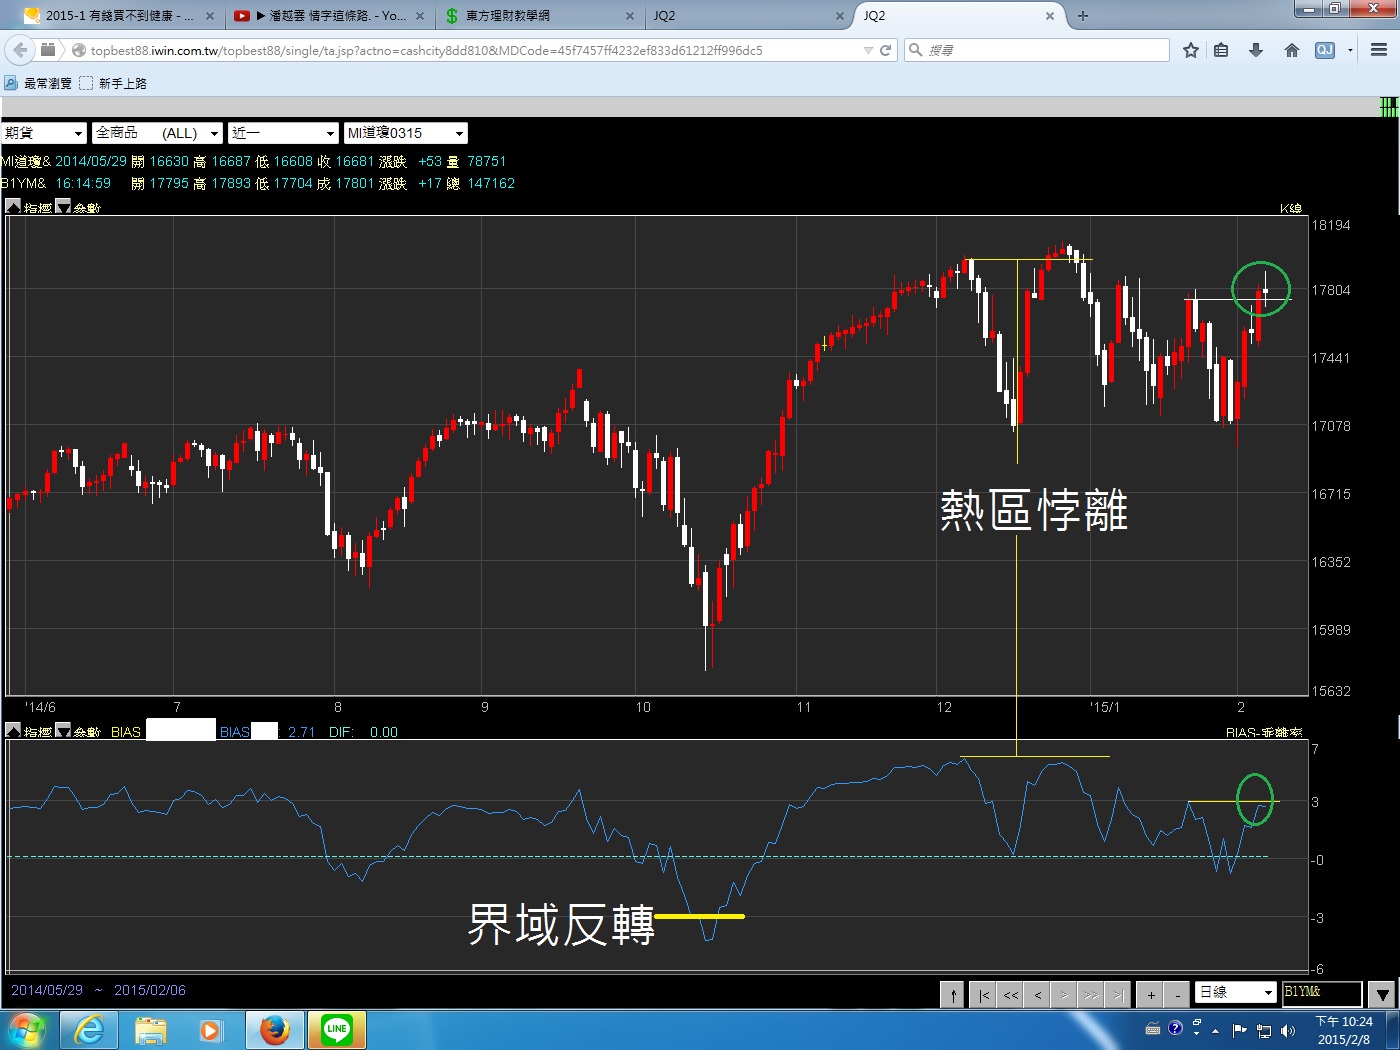Open the 日線 timeframe dropdown
The image size is (1400, 1050).
1237,992
